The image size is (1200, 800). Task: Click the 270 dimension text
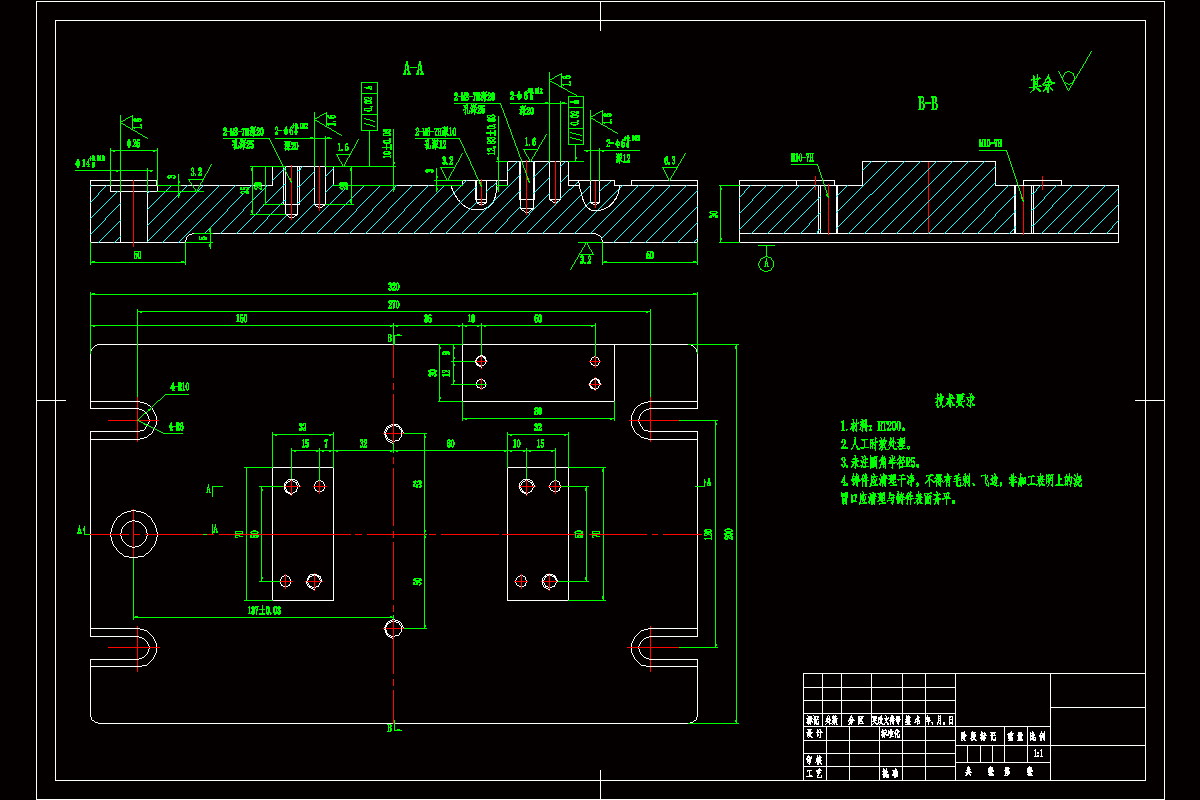click(x=394, y=305)
